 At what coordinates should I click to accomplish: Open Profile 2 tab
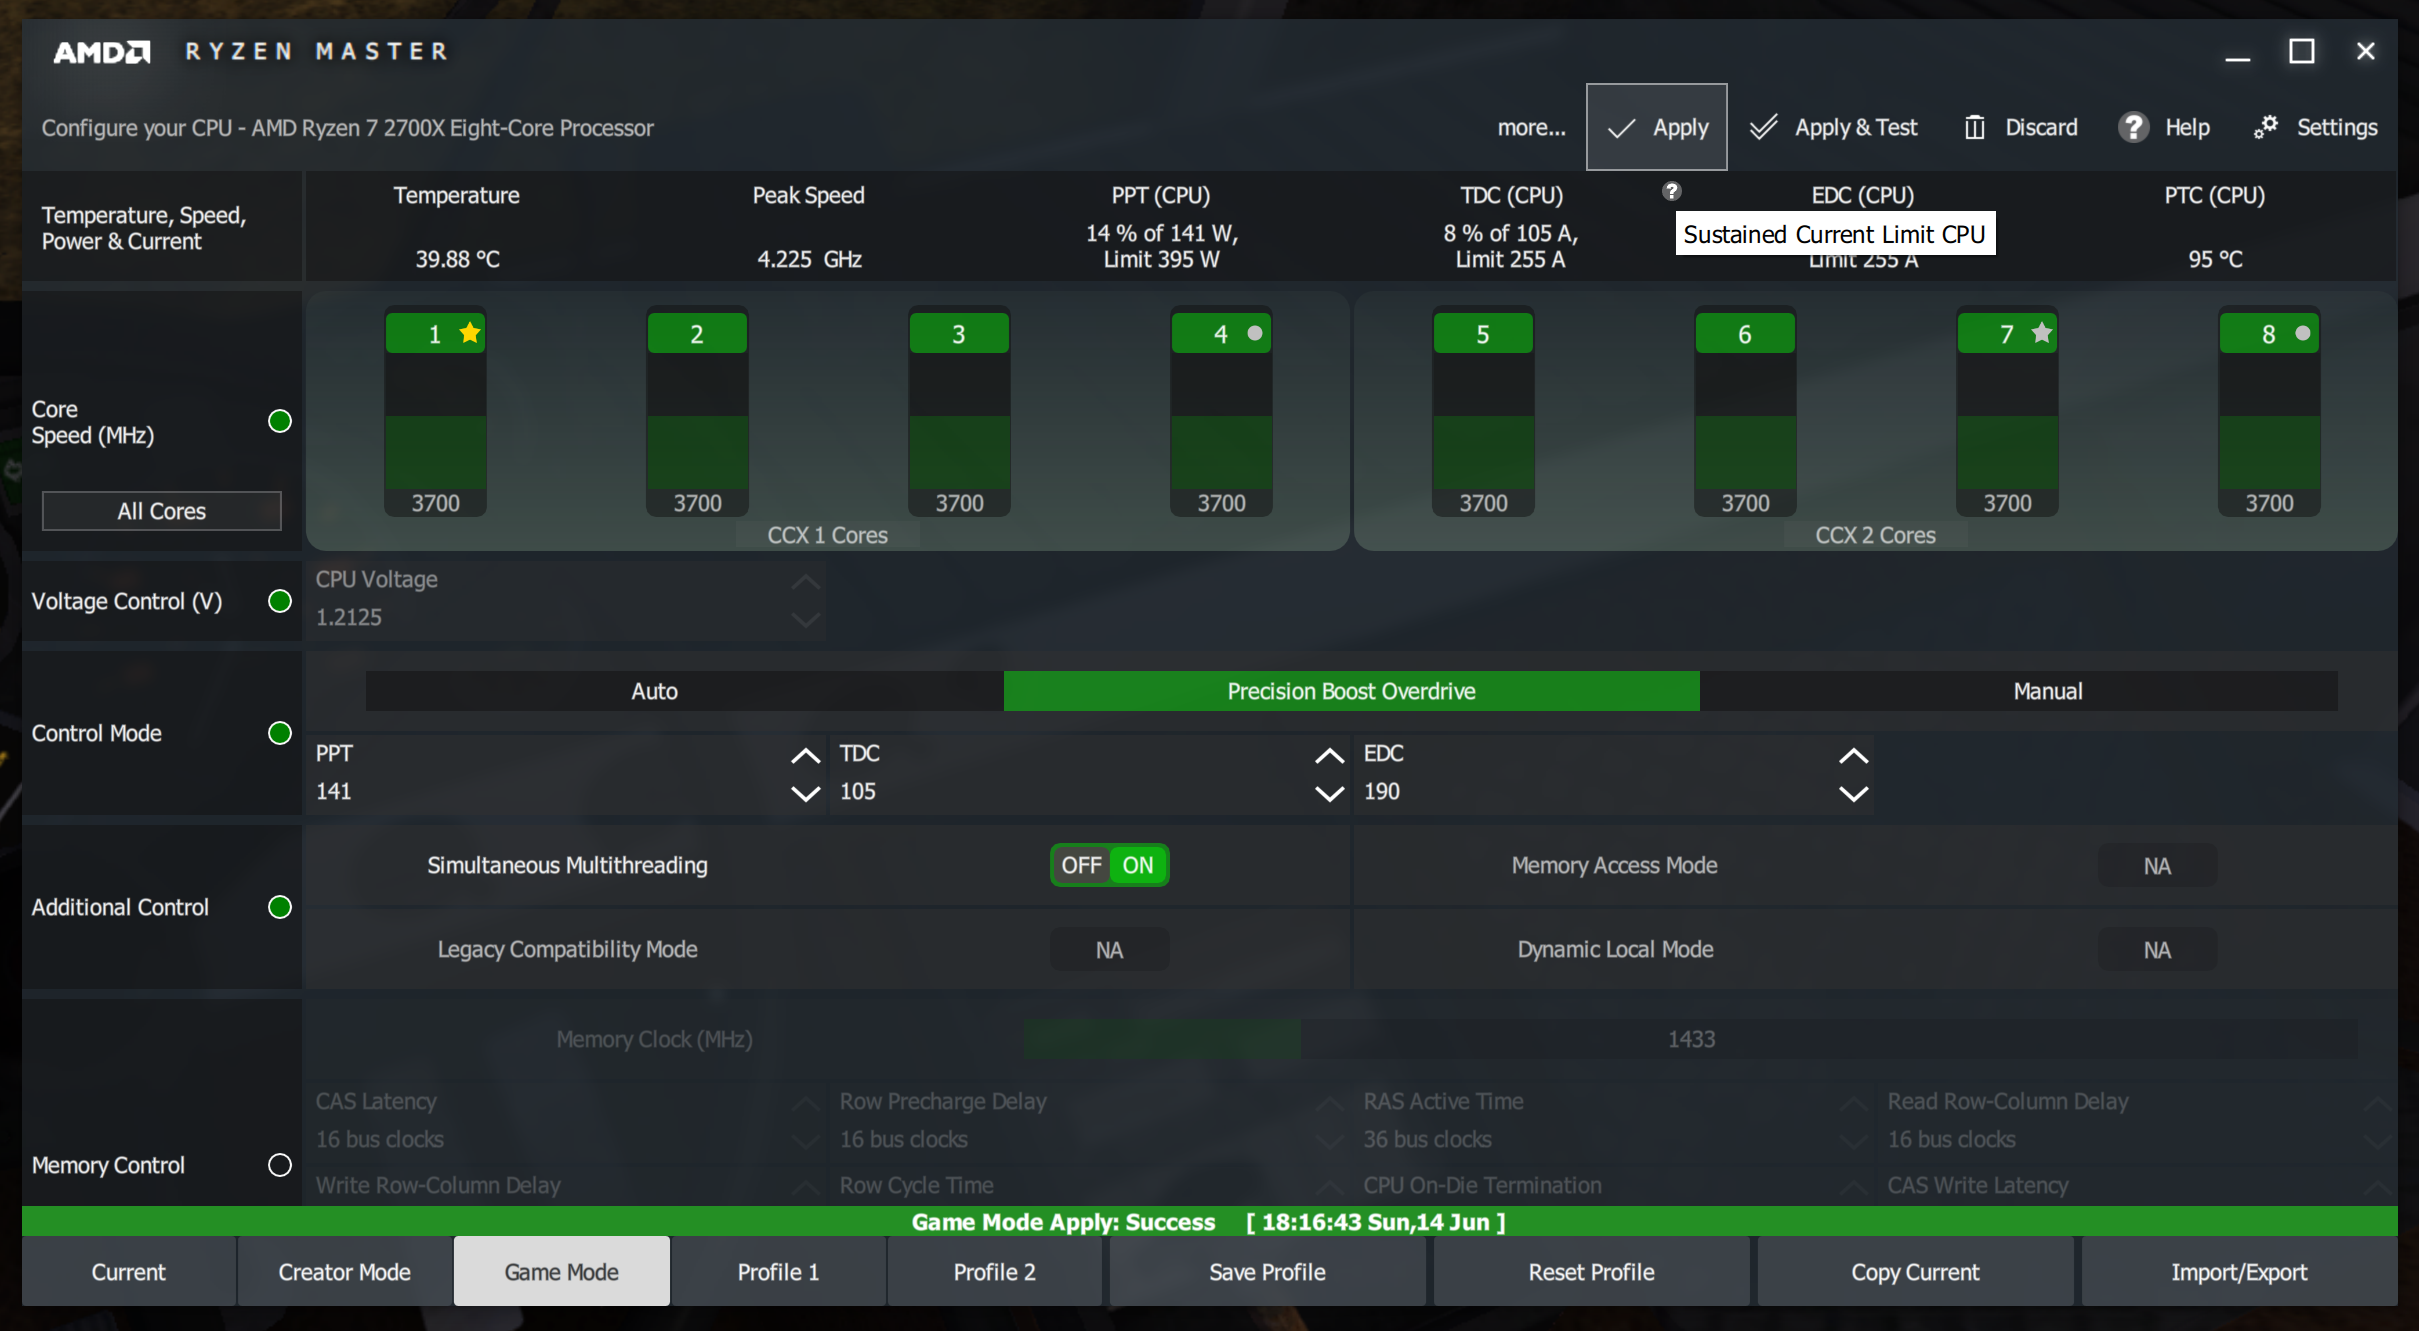[x=994, y=1271]
